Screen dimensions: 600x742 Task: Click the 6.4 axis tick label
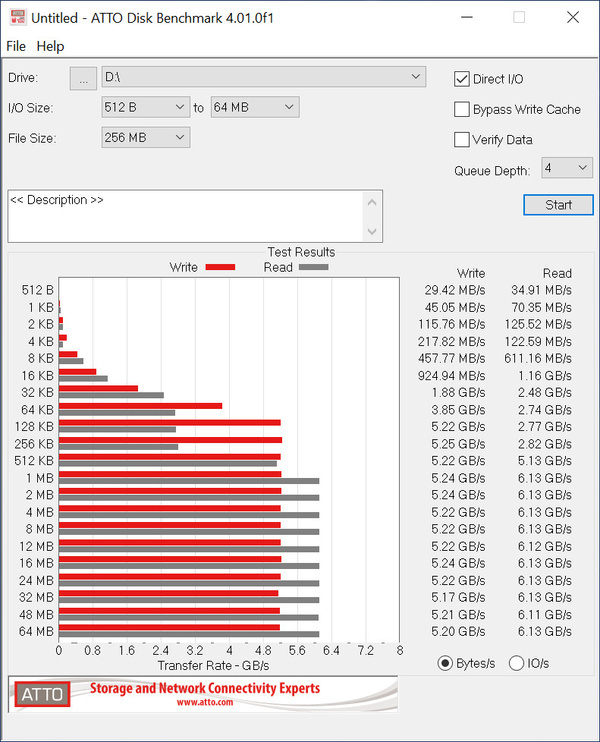click(331, 651)
